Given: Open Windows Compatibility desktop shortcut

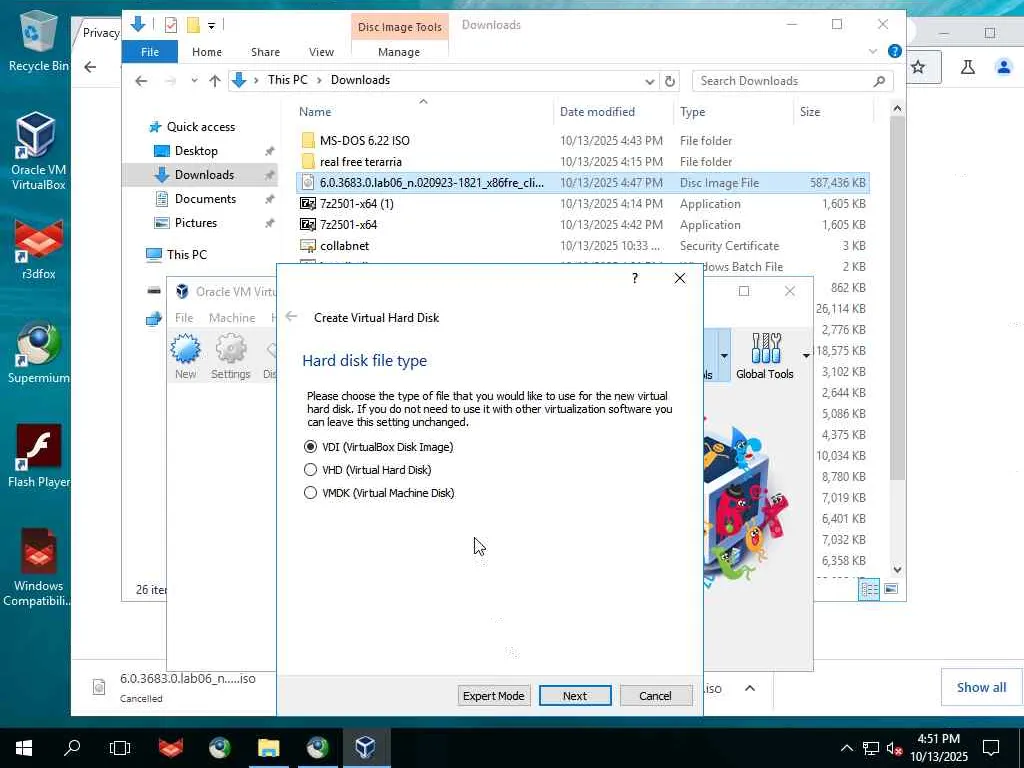Looking at the screenshot, I should [38, 568].
